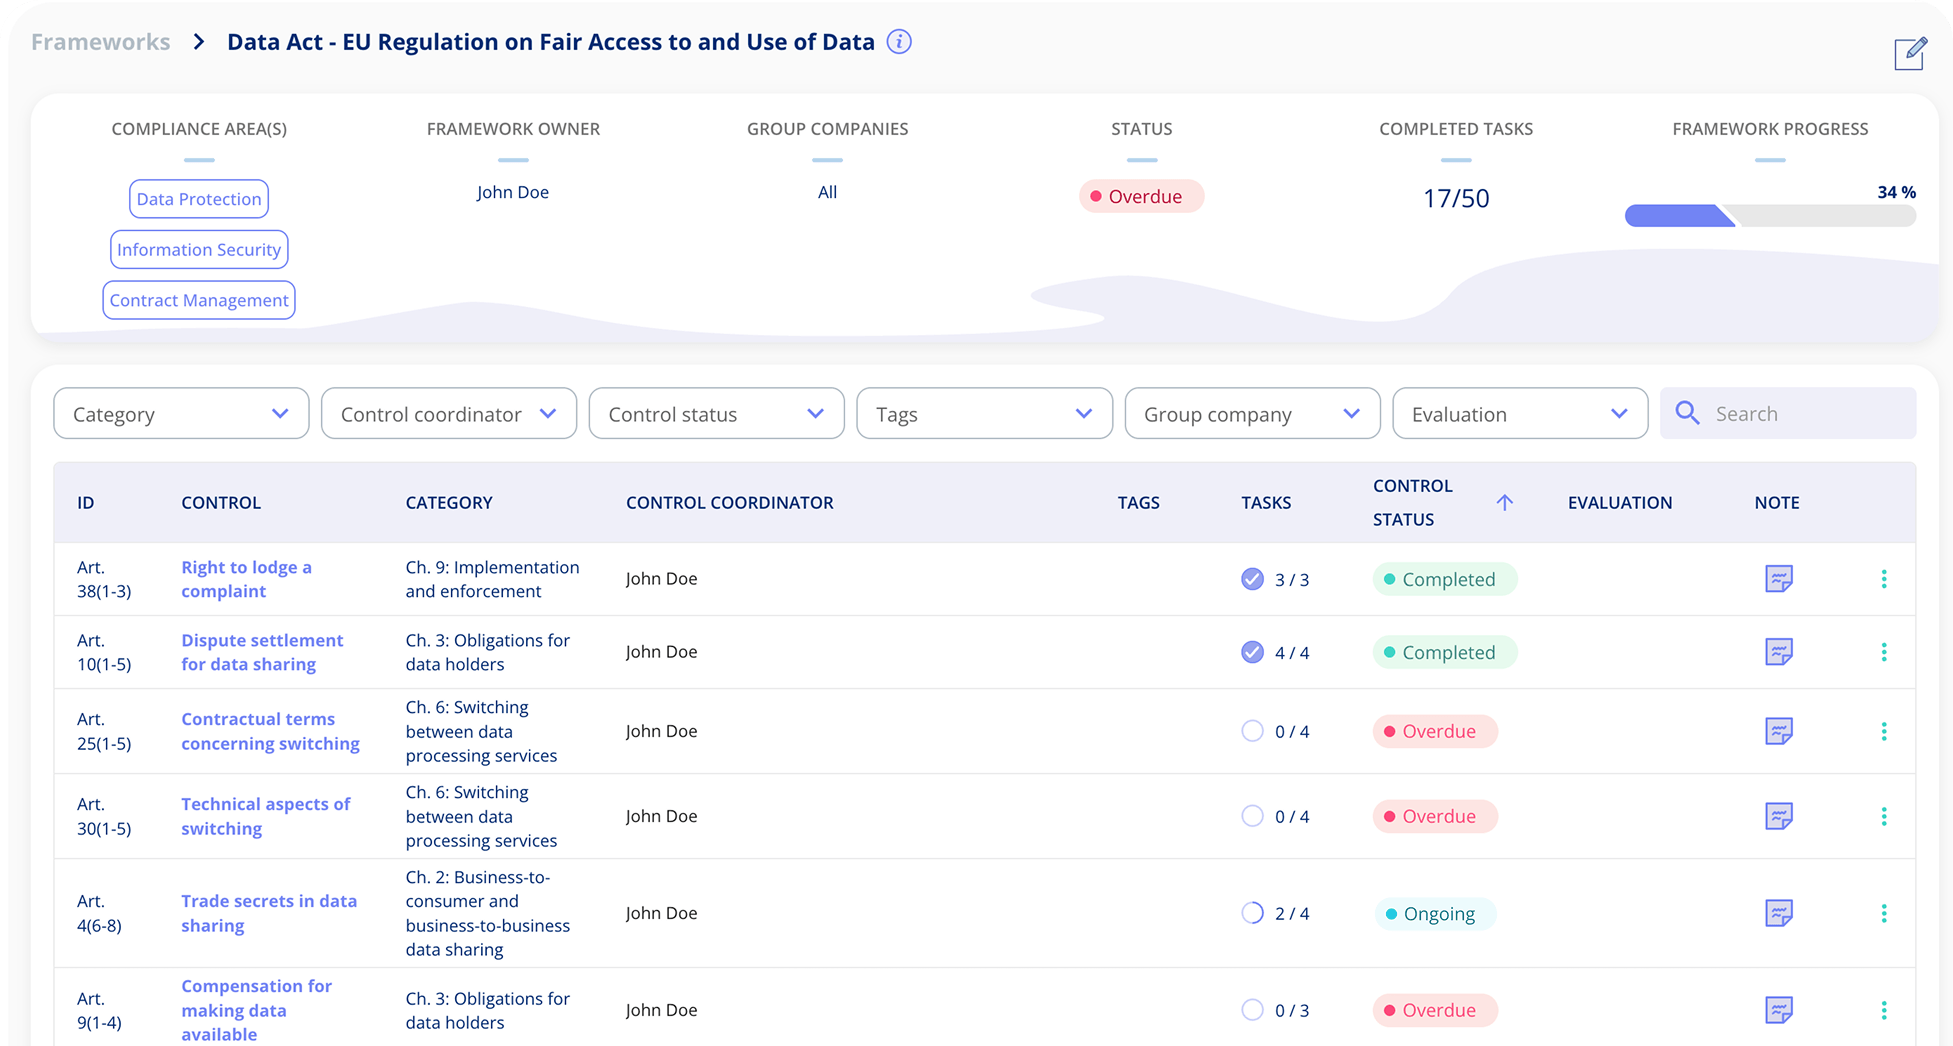Open the Group company dropdown
This screenshot has height=1046, width=1953.
(x=1252, y=413)
